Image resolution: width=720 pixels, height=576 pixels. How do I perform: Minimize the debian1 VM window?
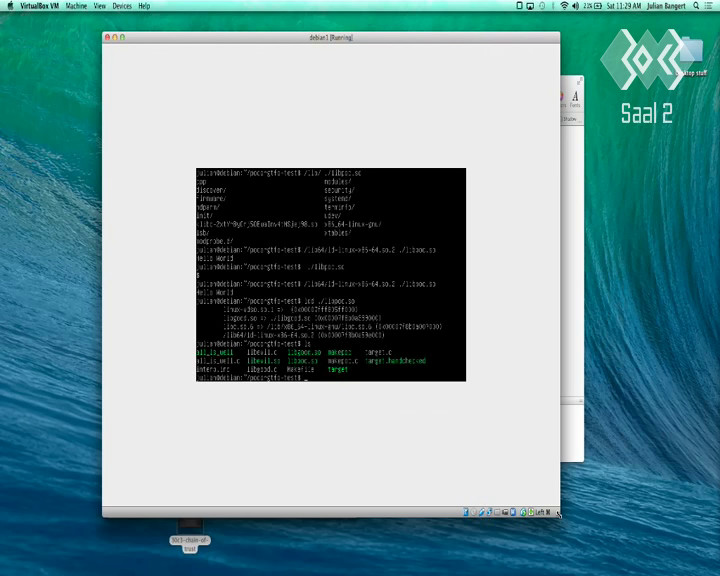[x=115, y=37]
